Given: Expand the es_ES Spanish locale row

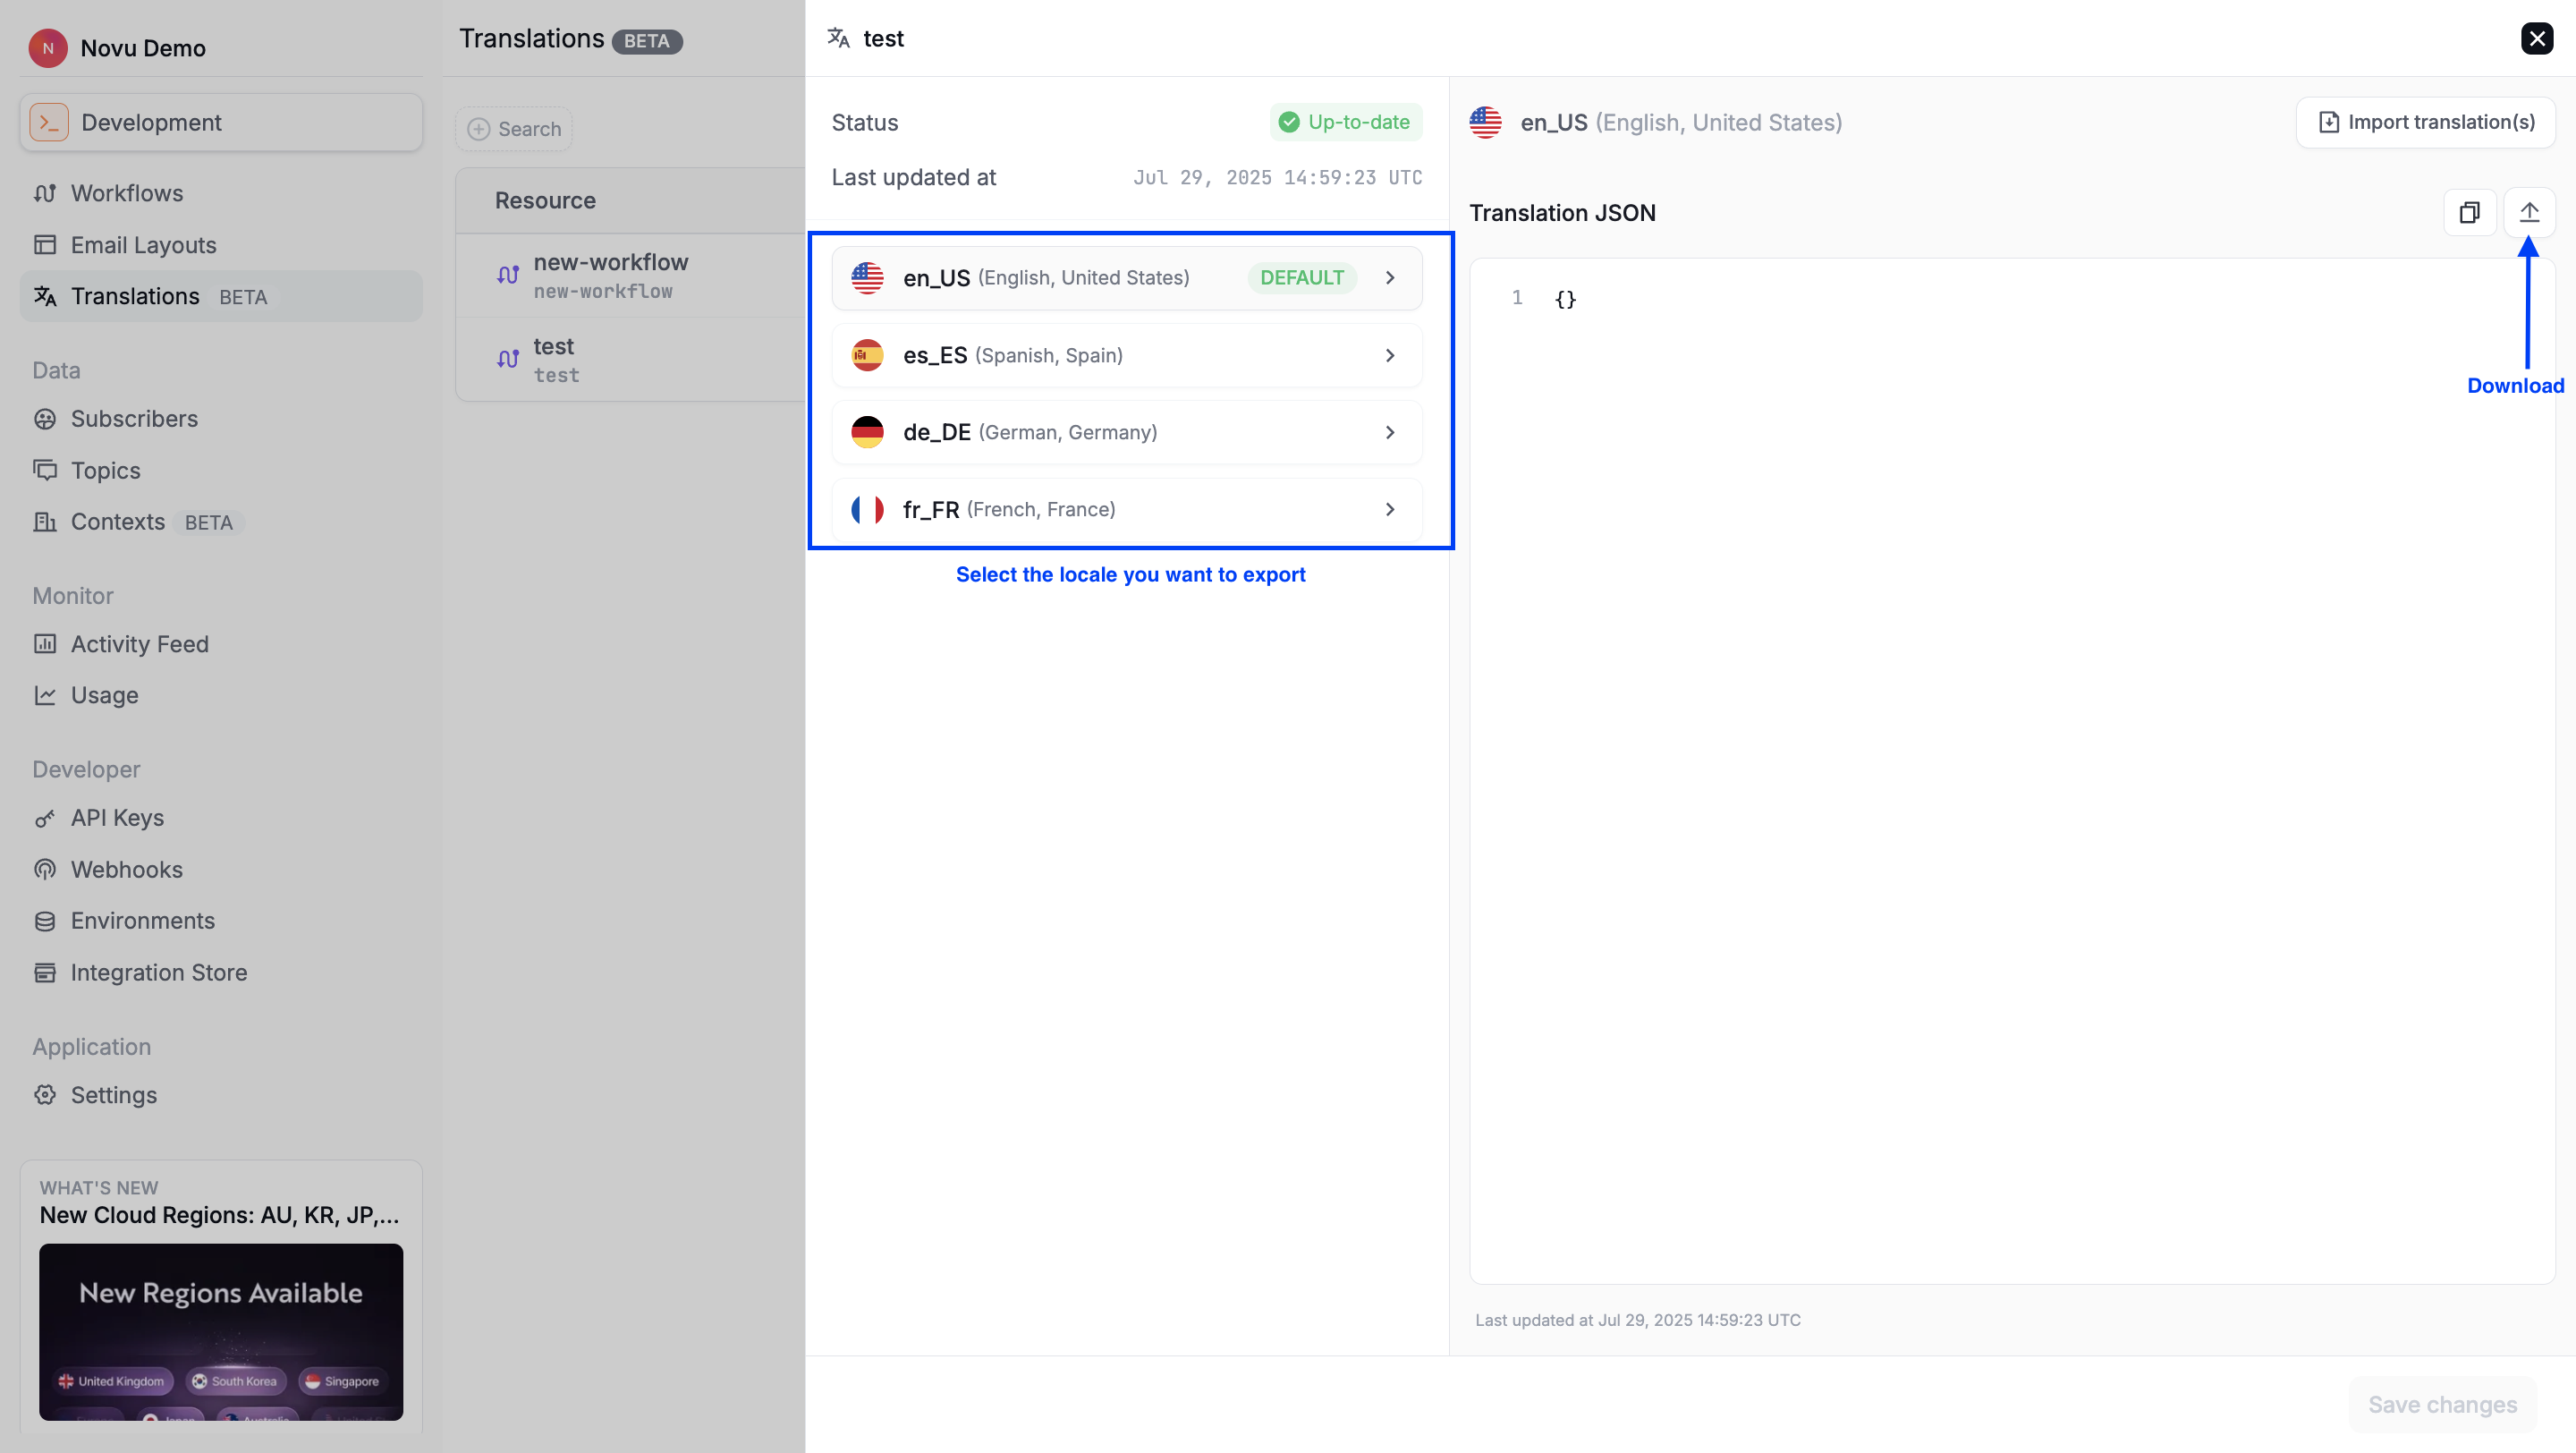Looking at the screenshot, I should [x=1126, y=355].
